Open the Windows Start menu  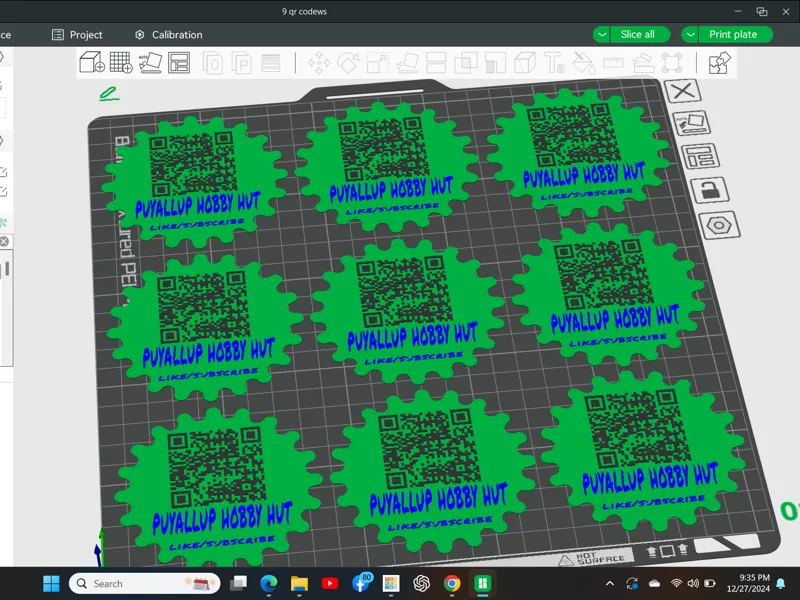[x=51, y=583]
